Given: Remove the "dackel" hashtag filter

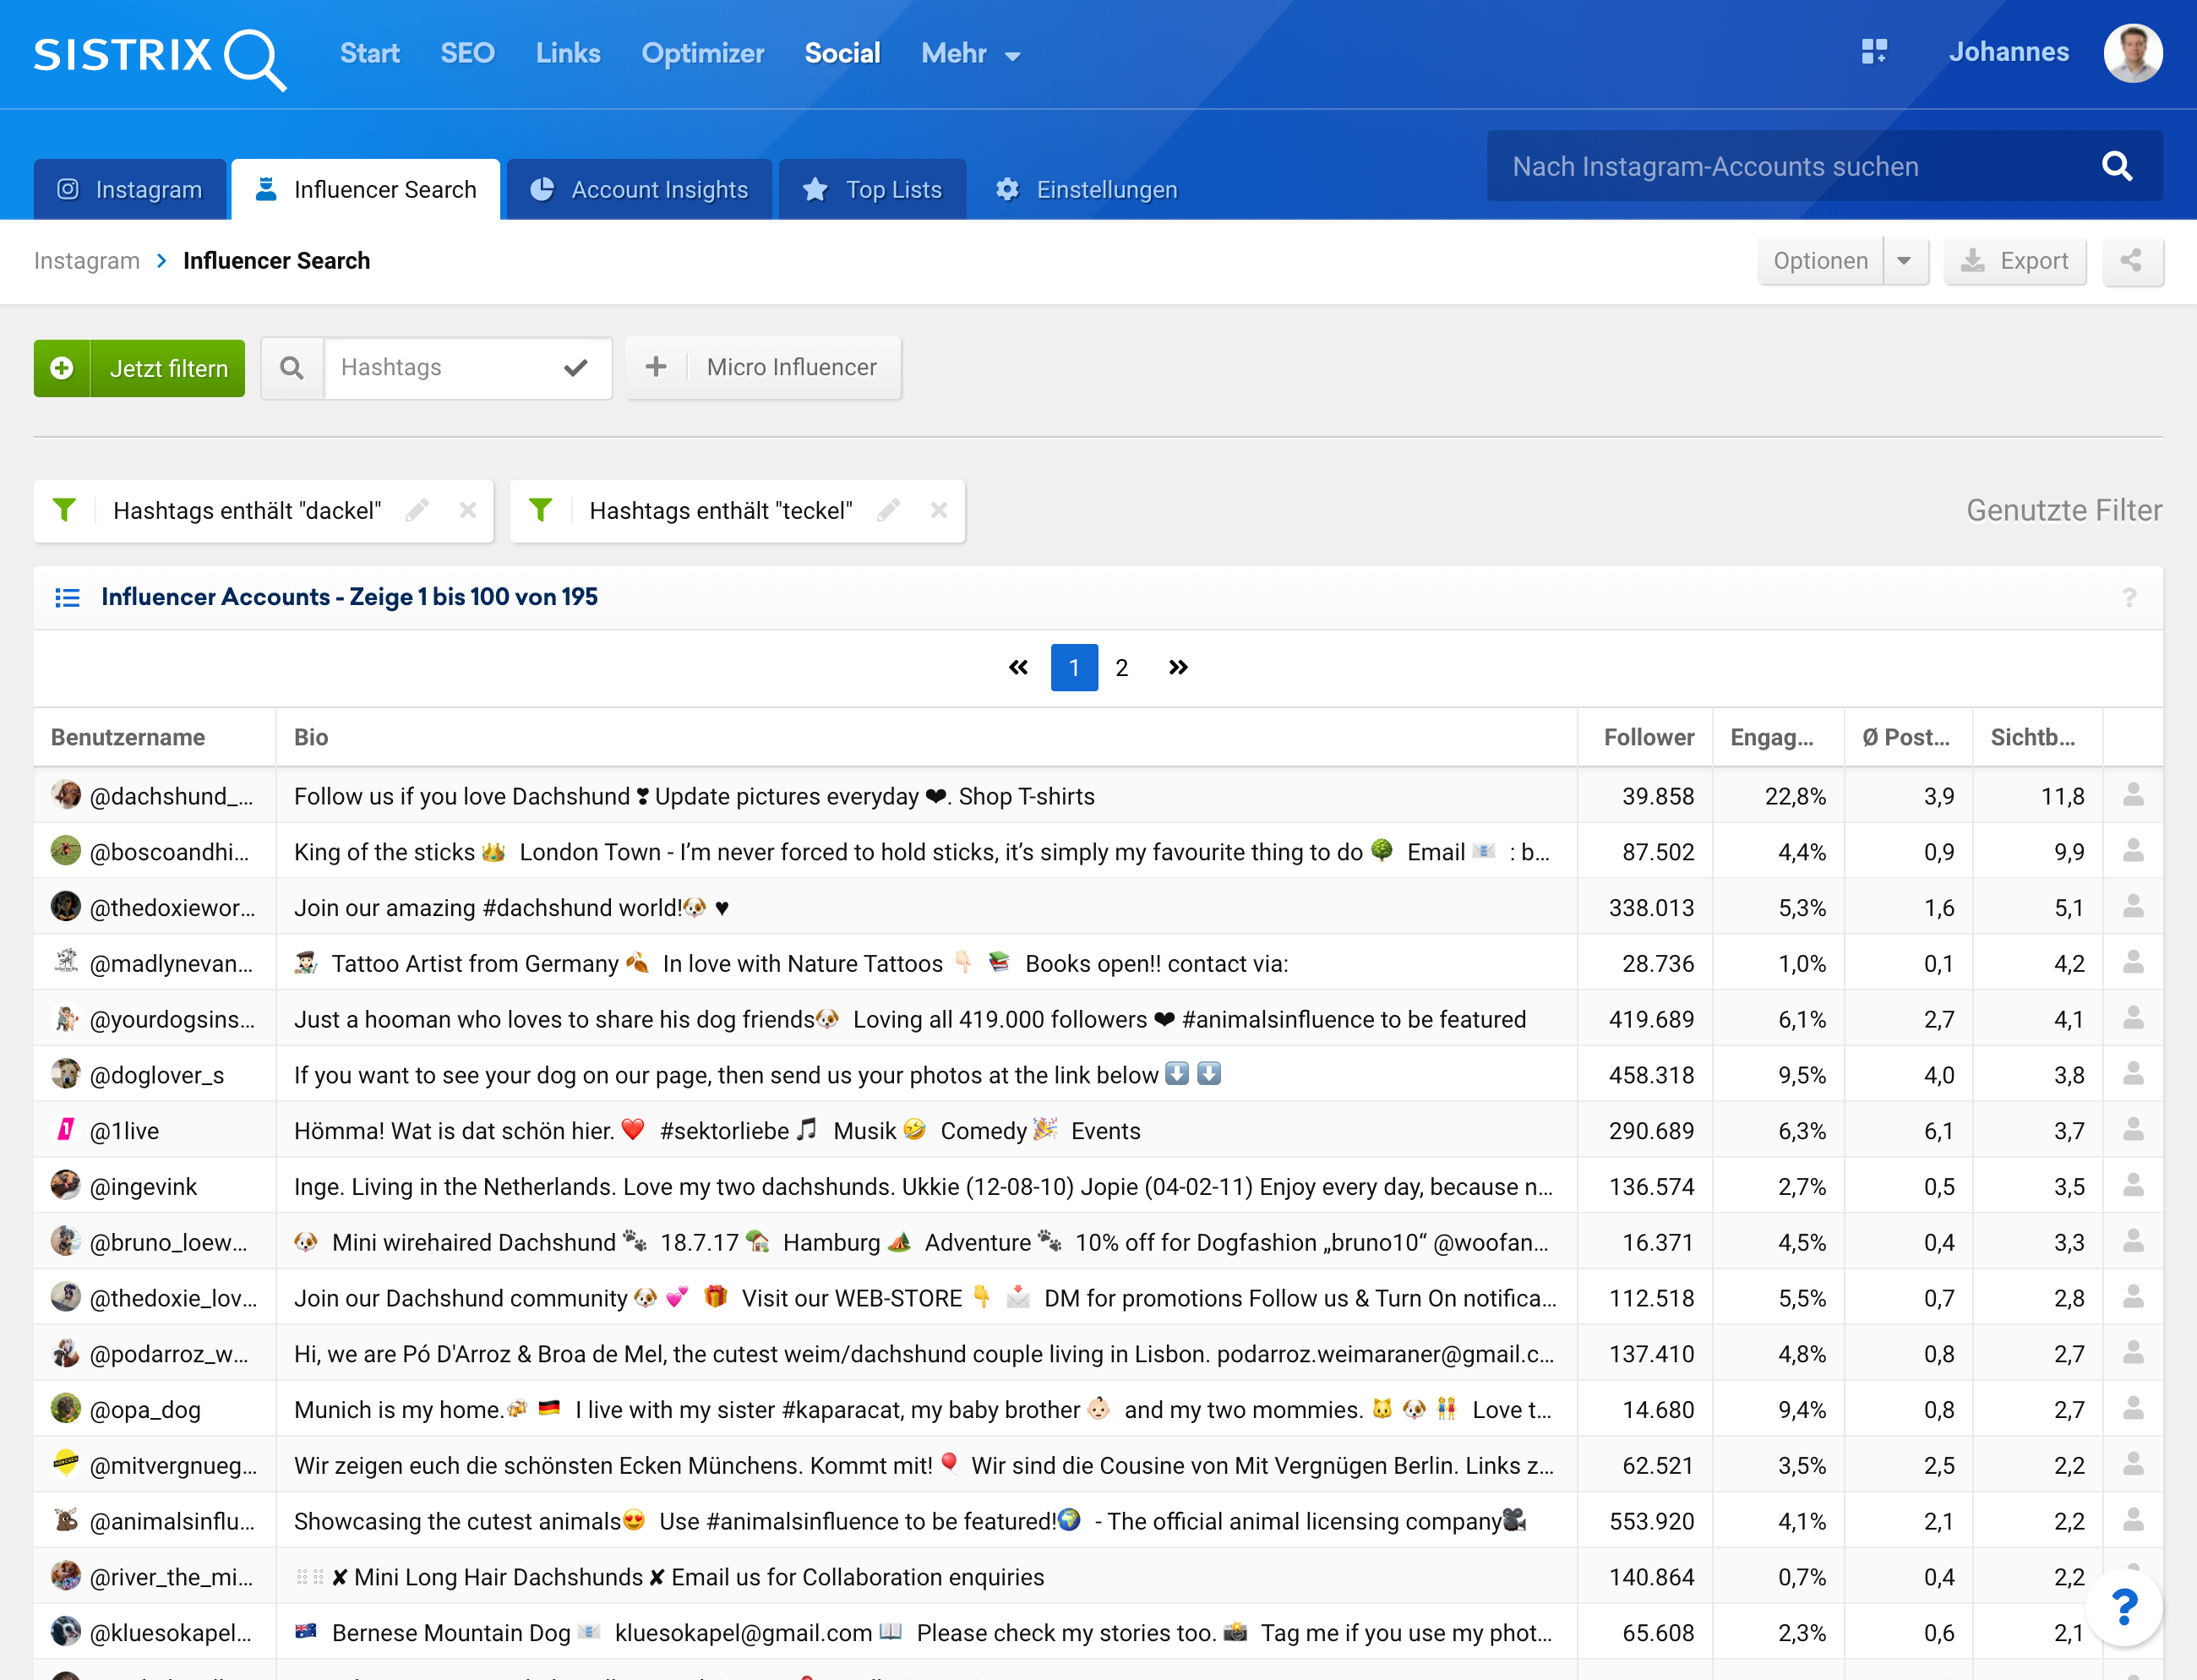Looking at the screenshot, I should tap(467, 511).
